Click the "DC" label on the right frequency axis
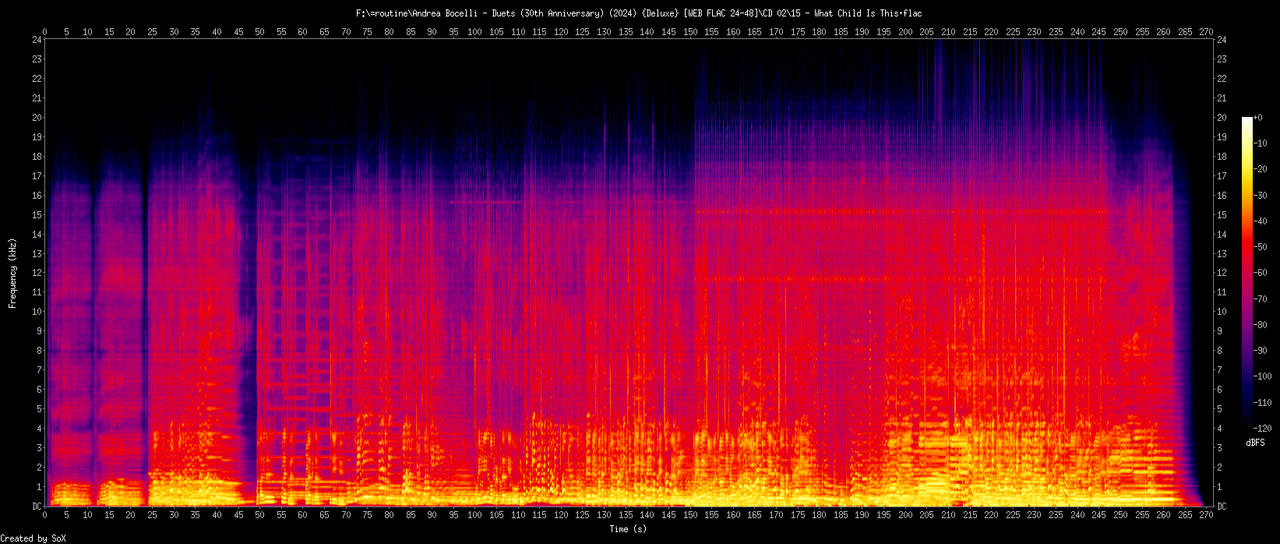Viewport: 1280px width, 544px height. [1224, 506]
